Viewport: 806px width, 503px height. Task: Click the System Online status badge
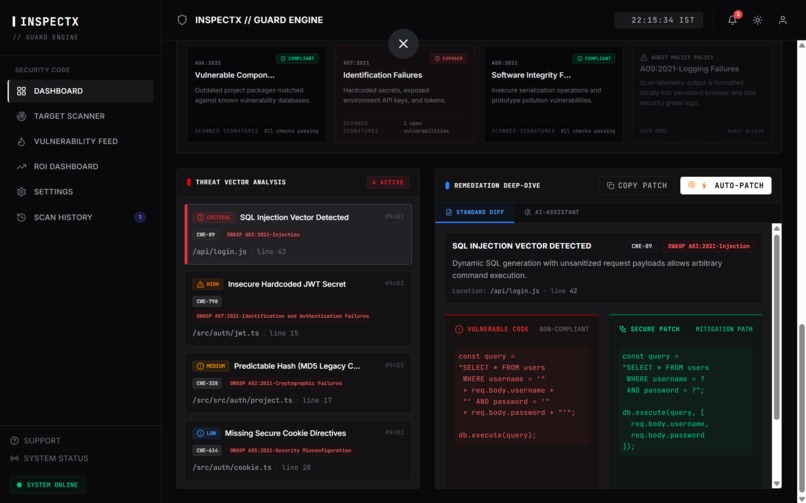click(47, 485)
